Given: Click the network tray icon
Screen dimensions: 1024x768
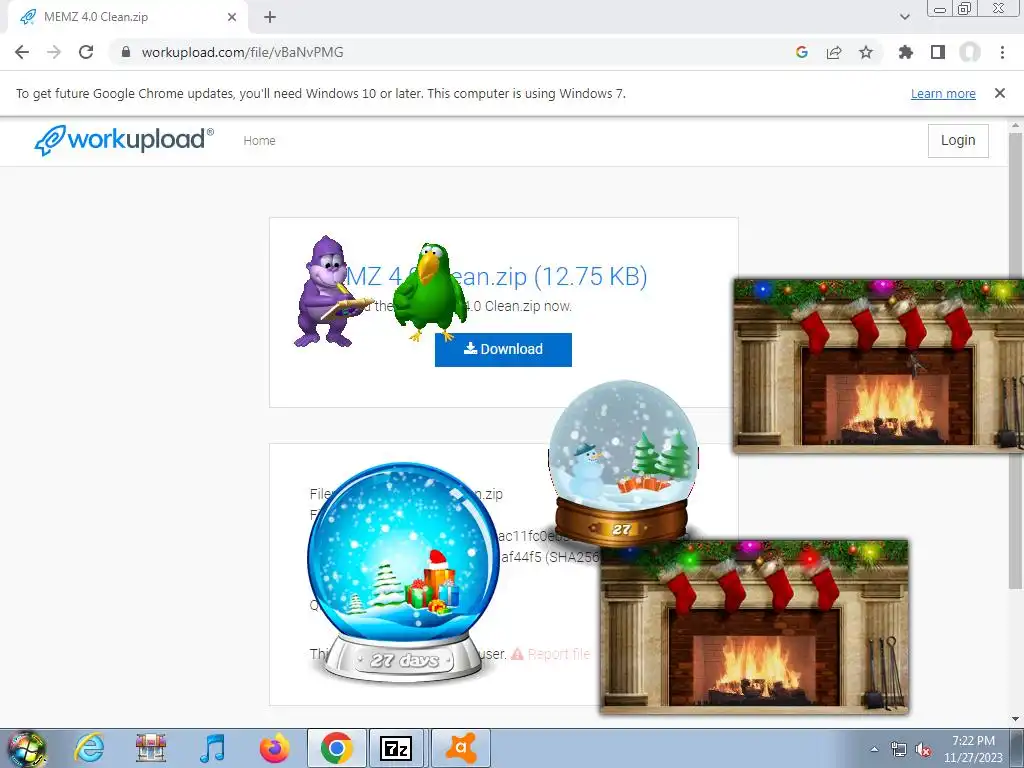Looking at the screenshot, I should pos(899,749).
